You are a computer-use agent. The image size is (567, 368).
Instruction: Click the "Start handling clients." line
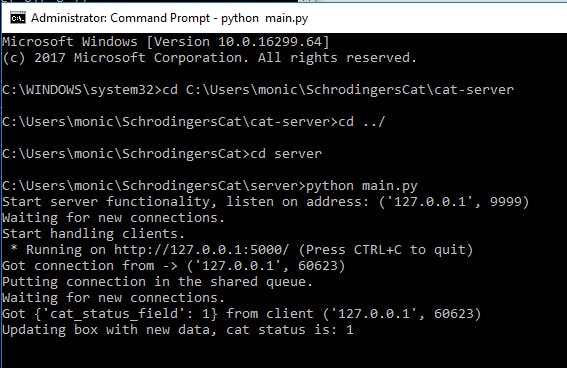pos(94,234)
